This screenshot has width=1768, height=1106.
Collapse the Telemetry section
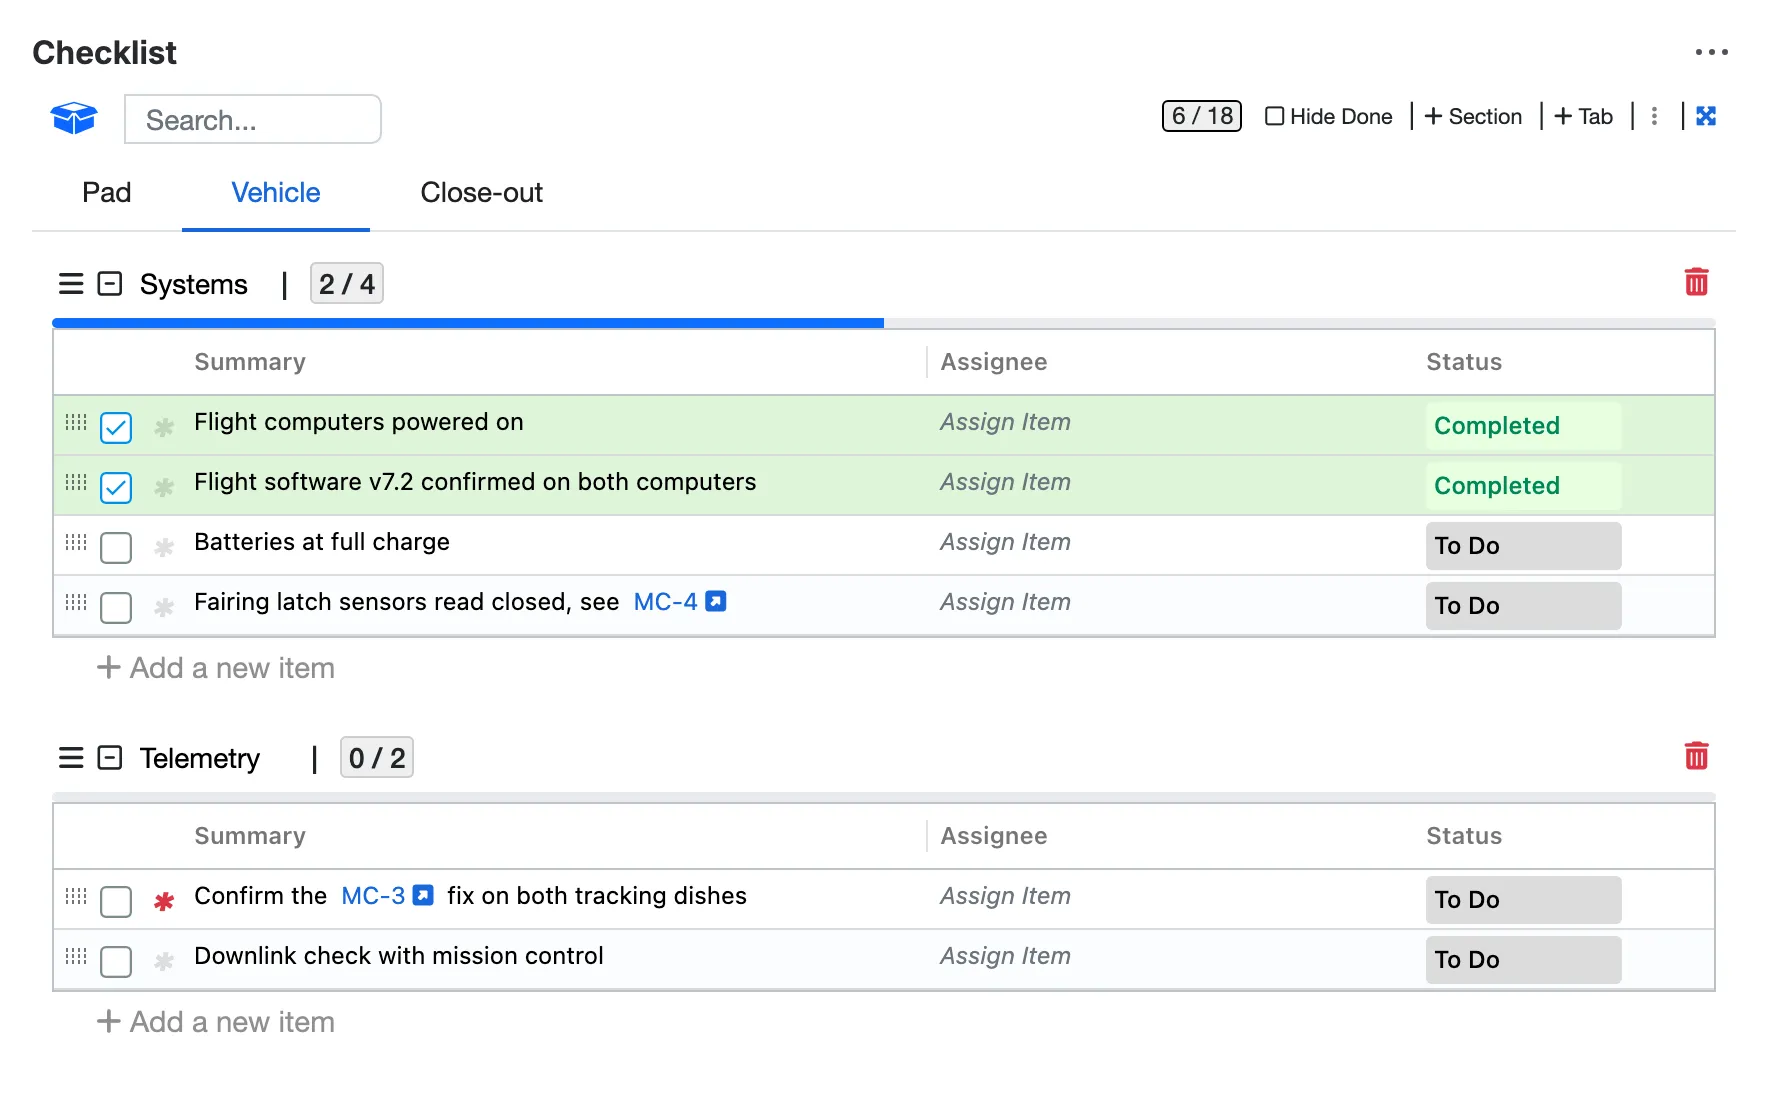click(x=110, y=758)
